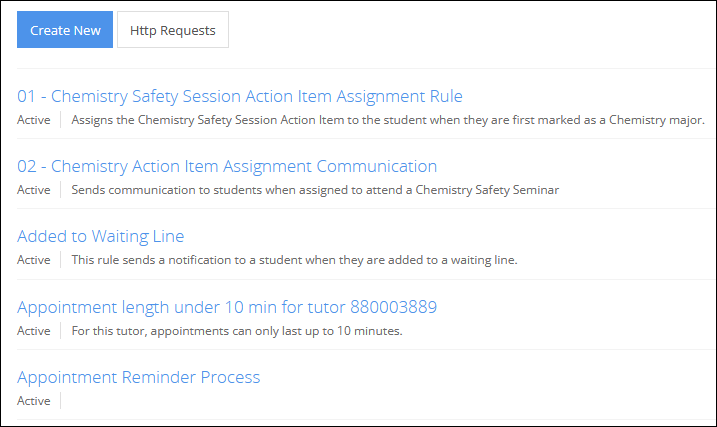
Task: Open the Added to Waiting Line rule
Action: [x=101, y=236]
